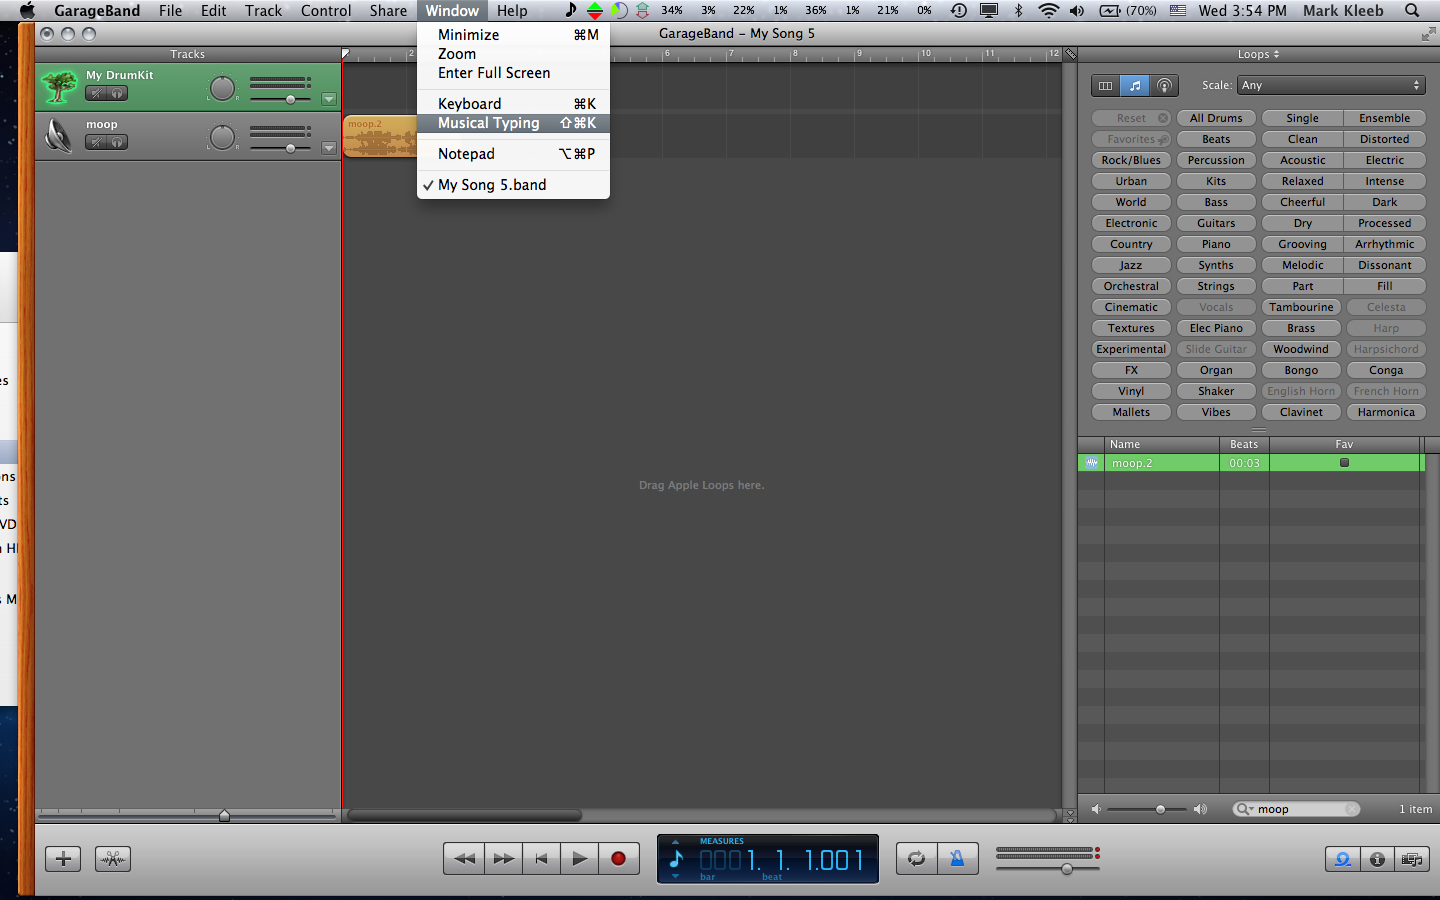Click the moop track speaker icon

59,135
